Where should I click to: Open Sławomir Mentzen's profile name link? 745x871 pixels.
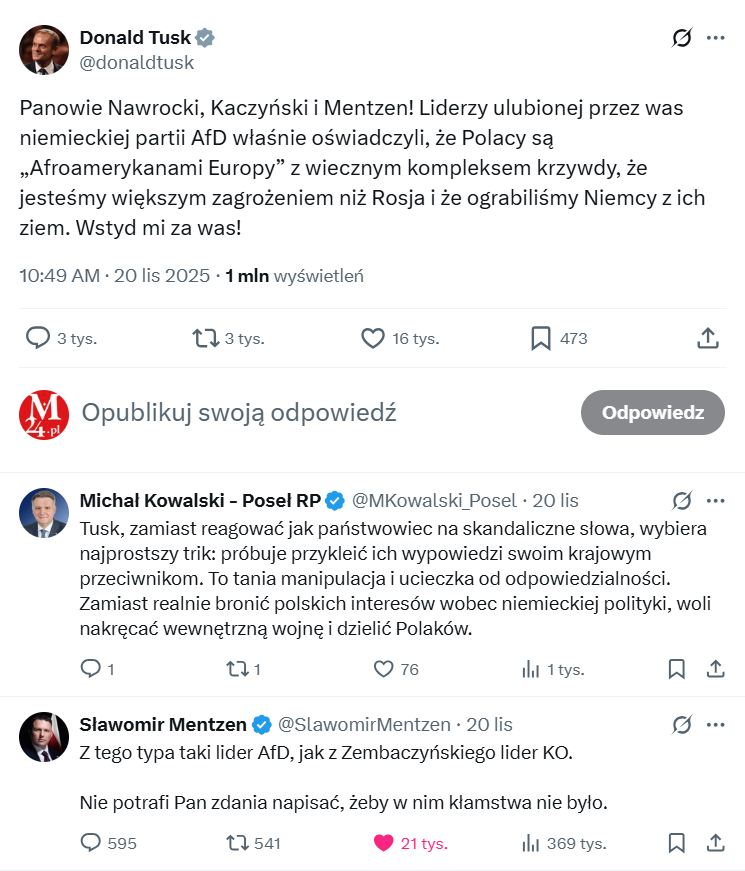pyautogui.click(x=164, y=724)
